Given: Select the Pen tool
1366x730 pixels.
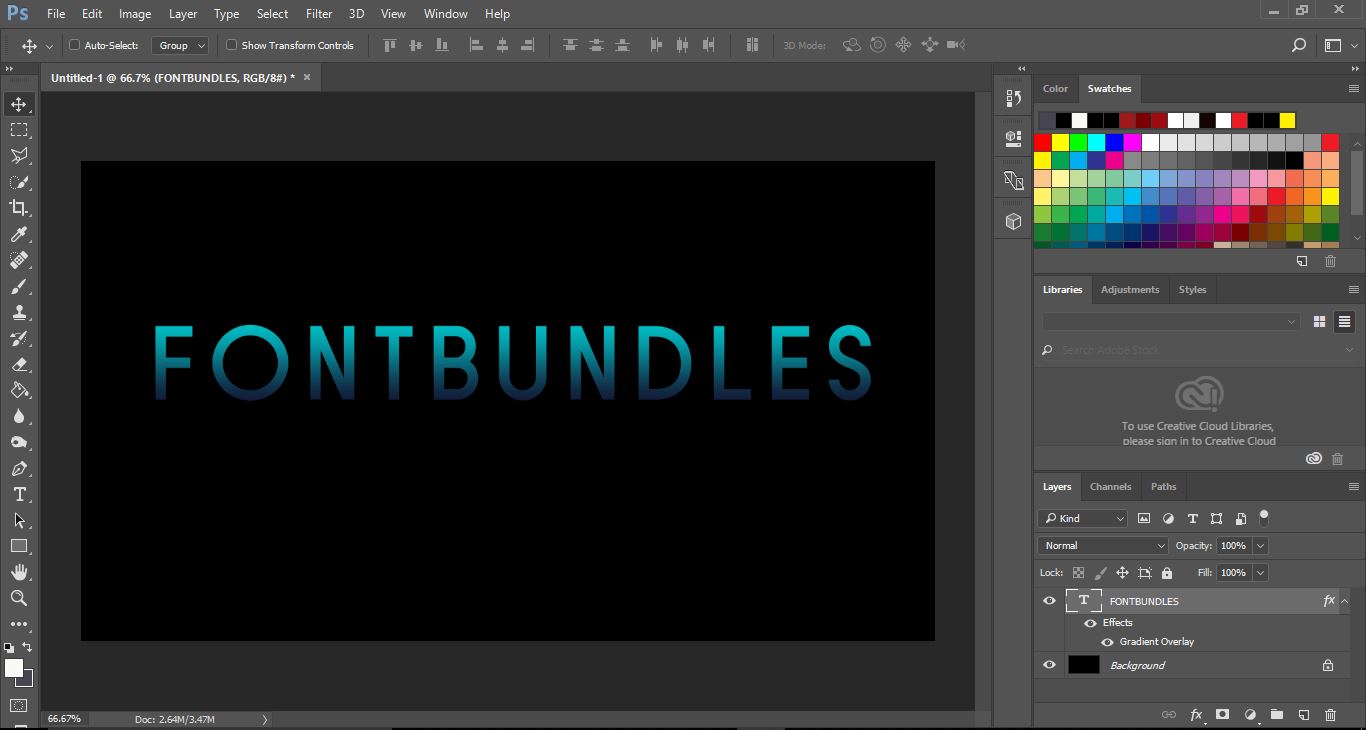Looking at the screenshot, I should (19, 468).
